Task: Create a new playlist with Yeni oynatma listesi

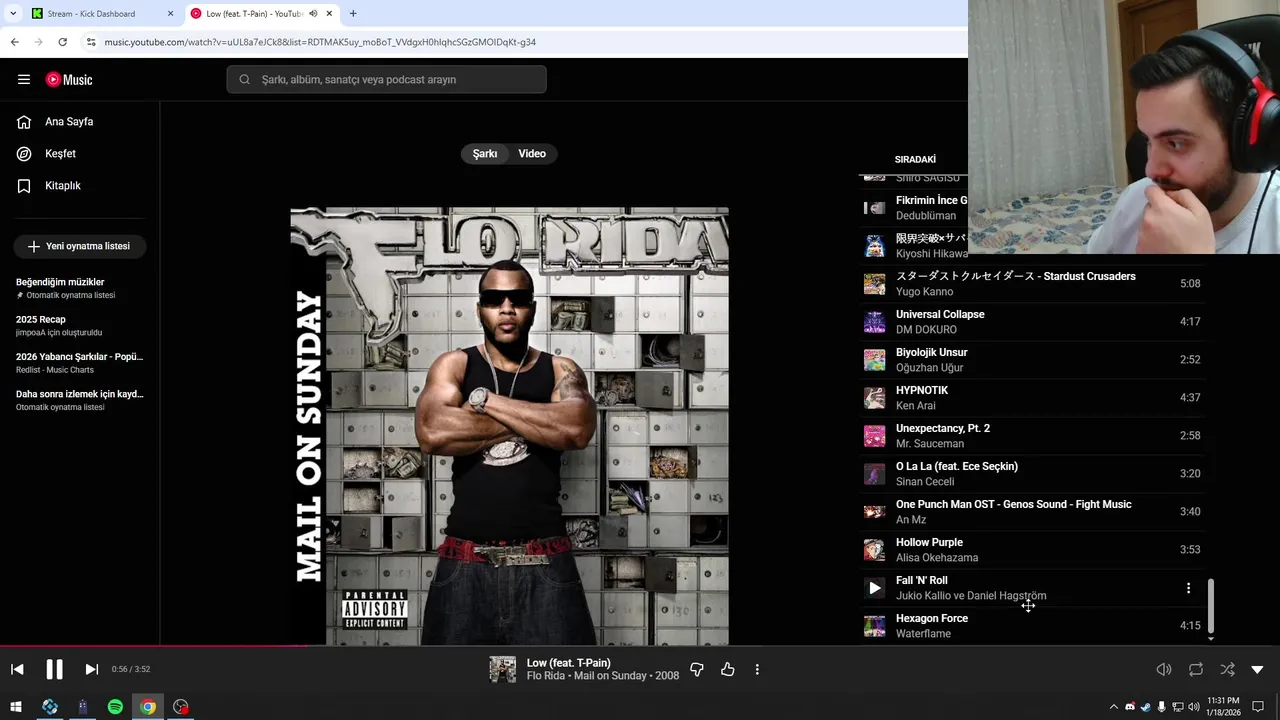Action: point(80,246)
